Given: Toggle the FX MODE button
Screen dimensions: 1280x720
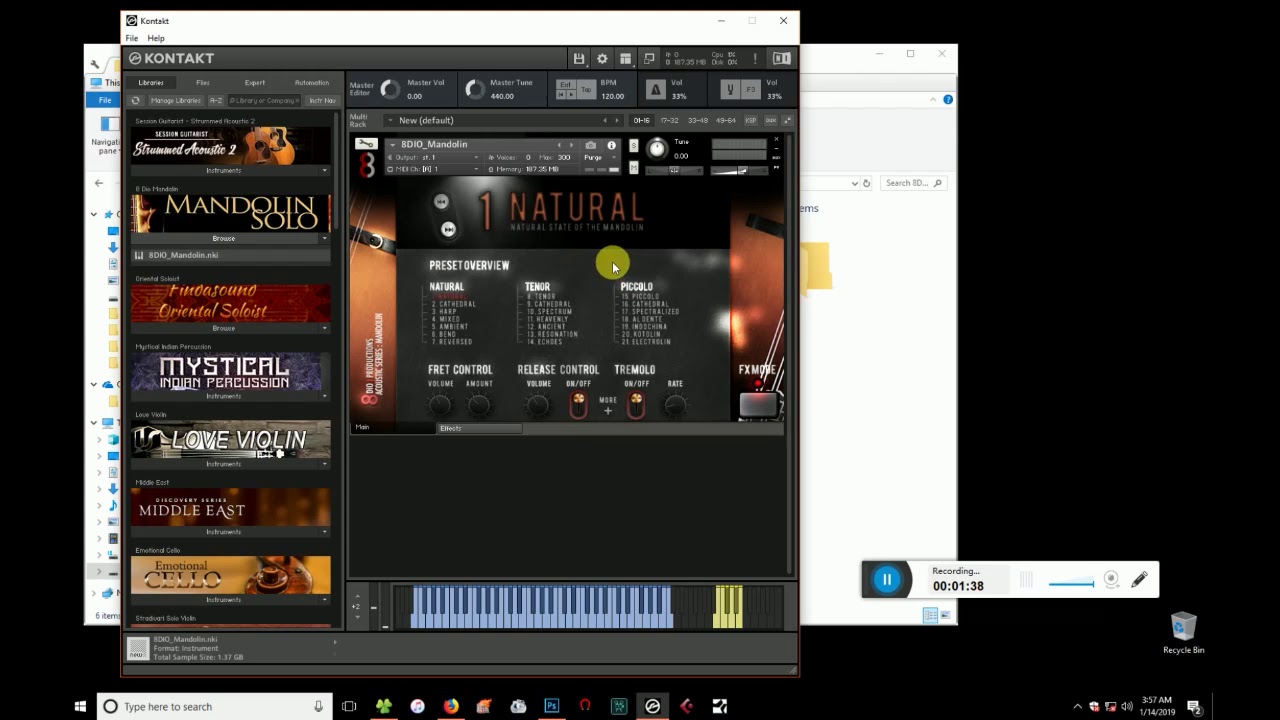Looking at the screenshot, I should 758,404.
